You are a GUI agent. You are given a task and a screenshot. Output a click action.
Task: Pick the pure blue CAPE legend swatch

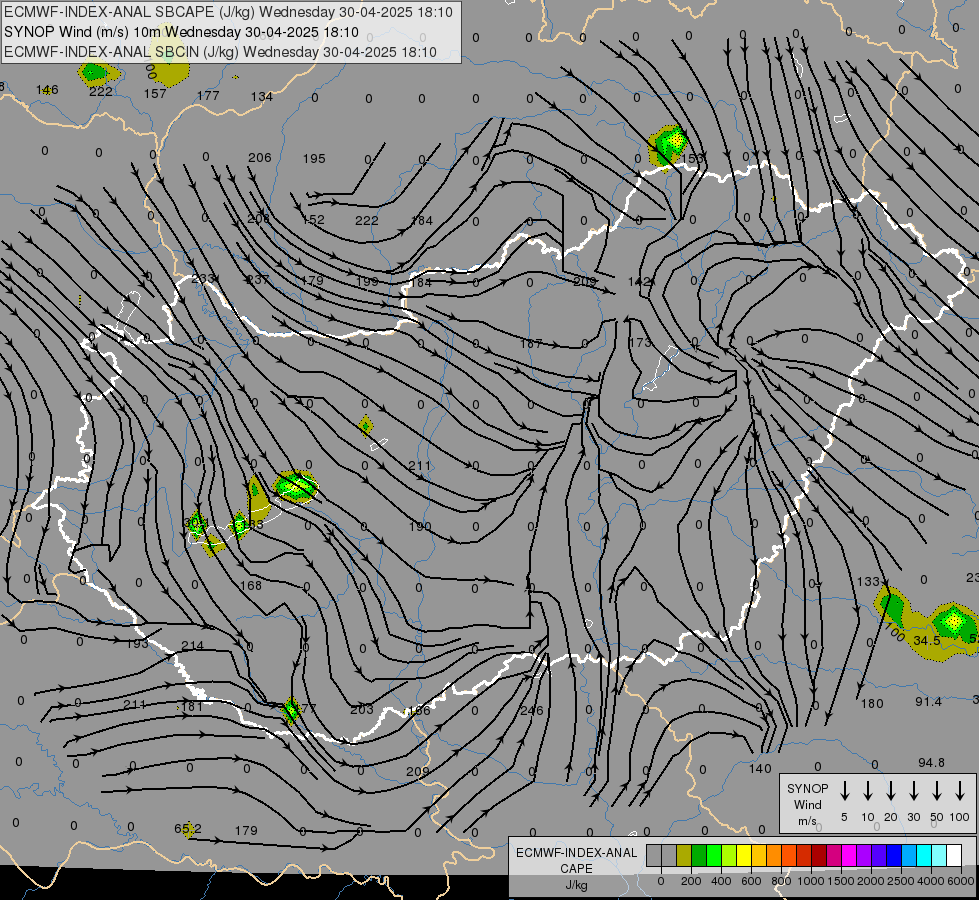click(893, 856)
